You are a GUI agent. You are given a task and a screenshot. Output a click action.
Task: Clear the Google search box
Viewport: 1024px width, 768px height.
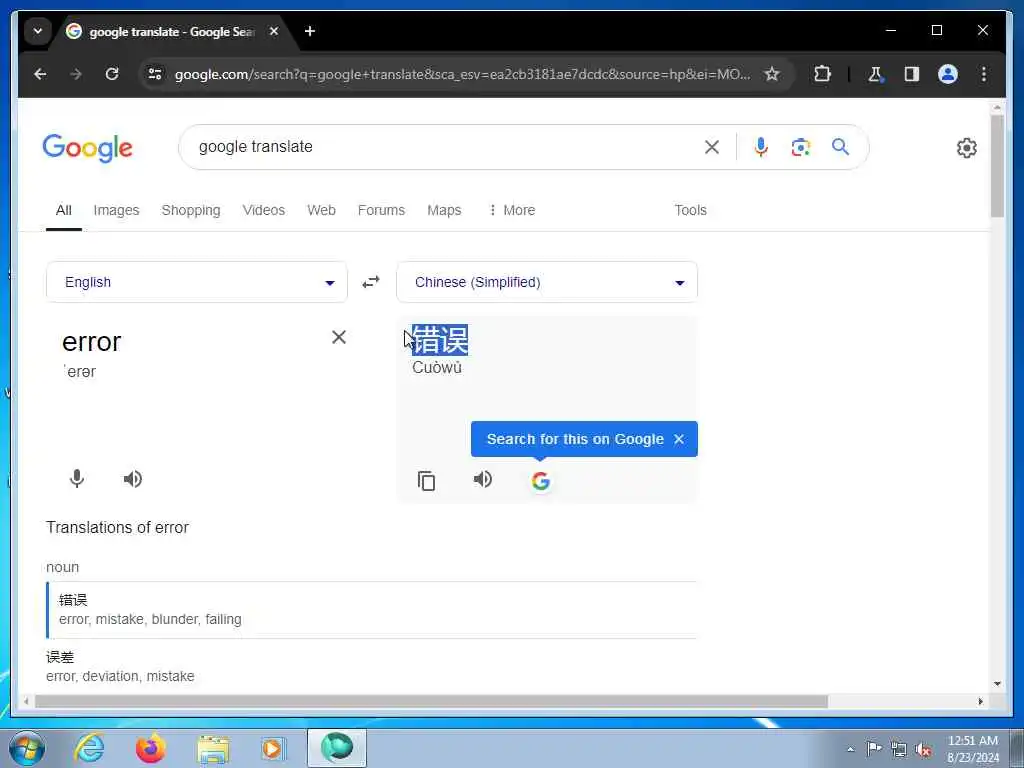(x=712, y=147)
